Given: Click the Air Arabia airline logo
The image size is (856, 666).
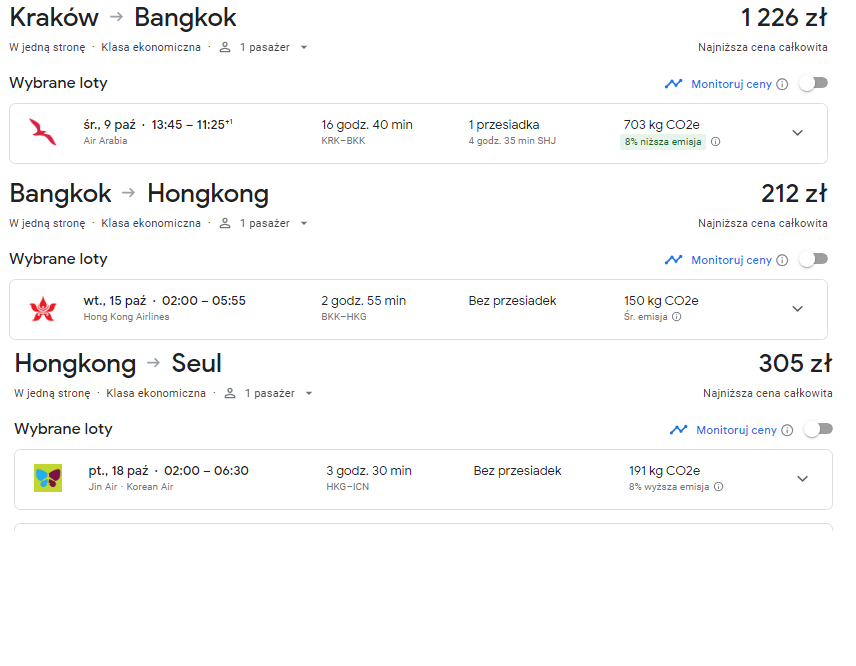Looking at the screenshot, I should pos(43,133).
